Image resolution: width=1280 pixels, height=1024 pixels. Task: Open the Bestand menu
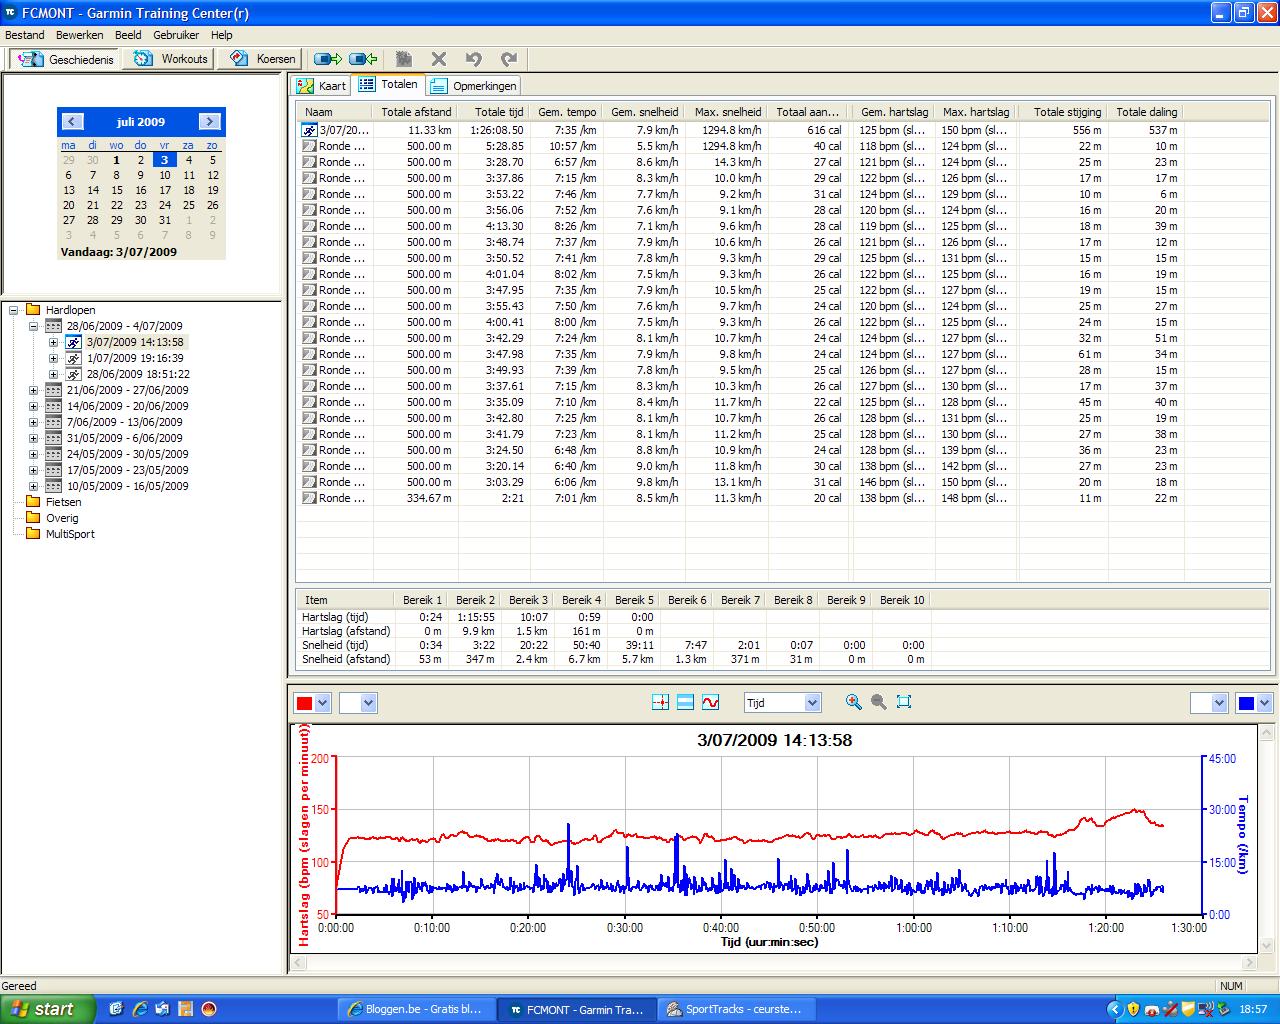[25, 35]
